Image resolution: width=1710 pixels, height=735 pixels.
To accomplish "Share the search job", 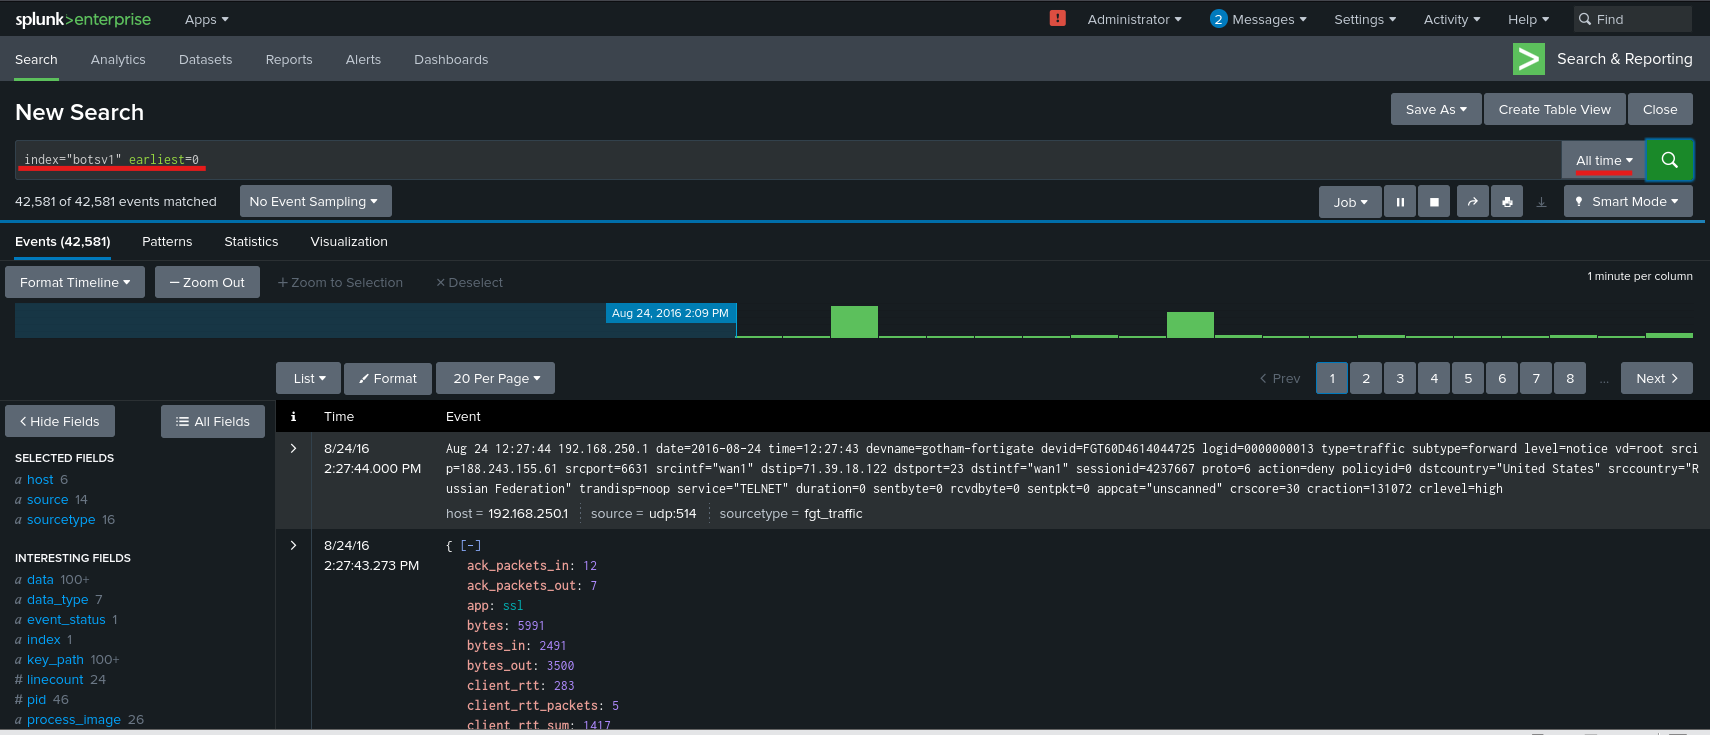I will click(x=1472, y=202).
